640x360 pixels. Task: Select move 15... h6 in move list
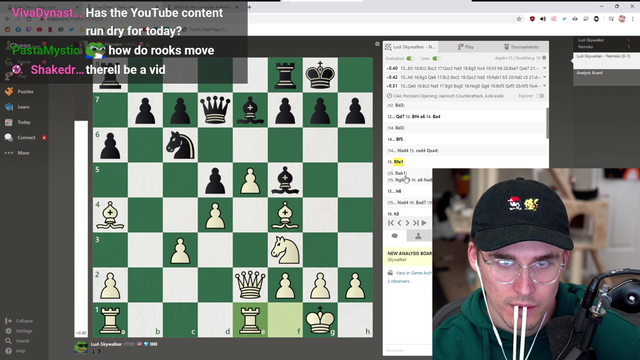pyautogui.click(x=399, y=191)
